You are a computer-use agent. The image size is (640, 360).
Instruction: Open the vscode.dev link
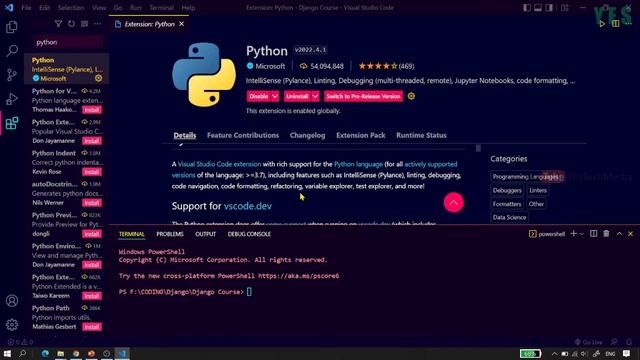click(x=248, y=206)
